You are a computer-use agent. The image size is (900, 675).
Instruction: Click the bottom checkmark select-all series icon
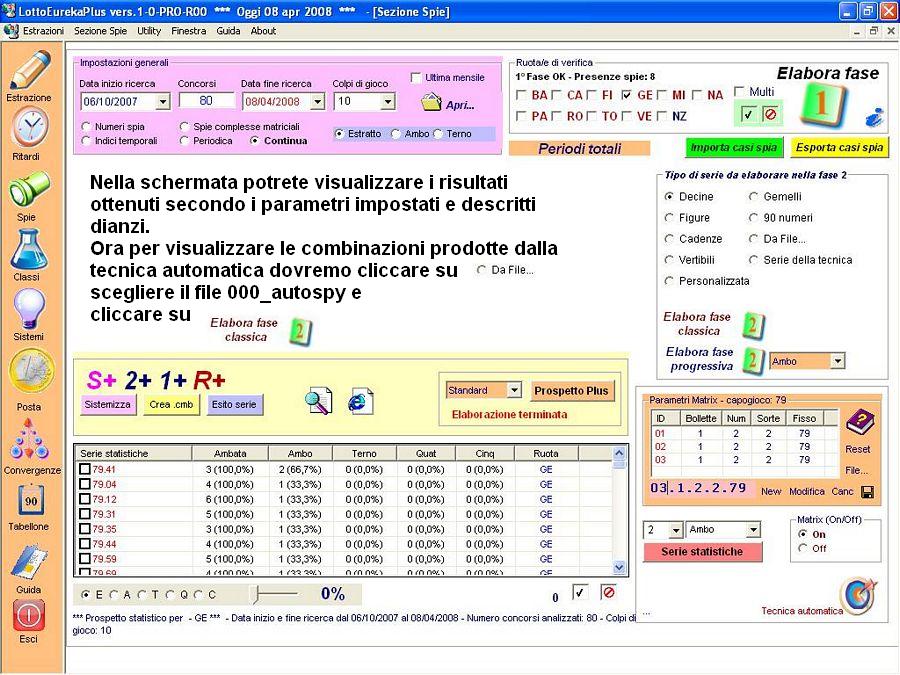tap(580, 592)
